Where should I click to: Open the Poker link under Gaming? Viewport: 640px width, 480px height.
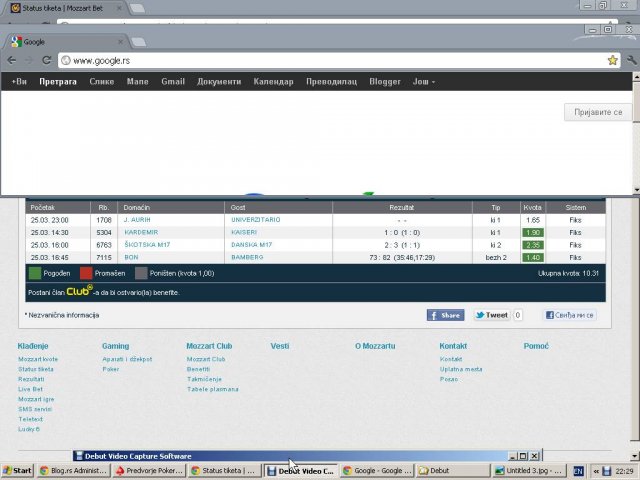(x=111, y=368)
